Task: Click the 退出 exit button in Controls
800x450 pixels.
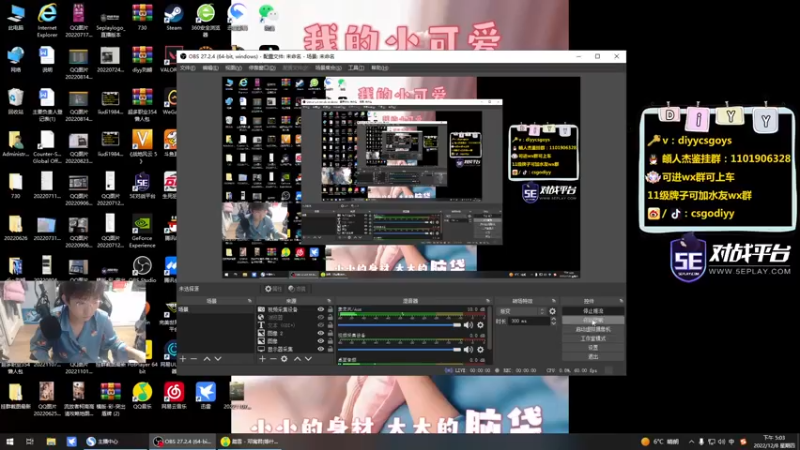Action: coord(593,357)
